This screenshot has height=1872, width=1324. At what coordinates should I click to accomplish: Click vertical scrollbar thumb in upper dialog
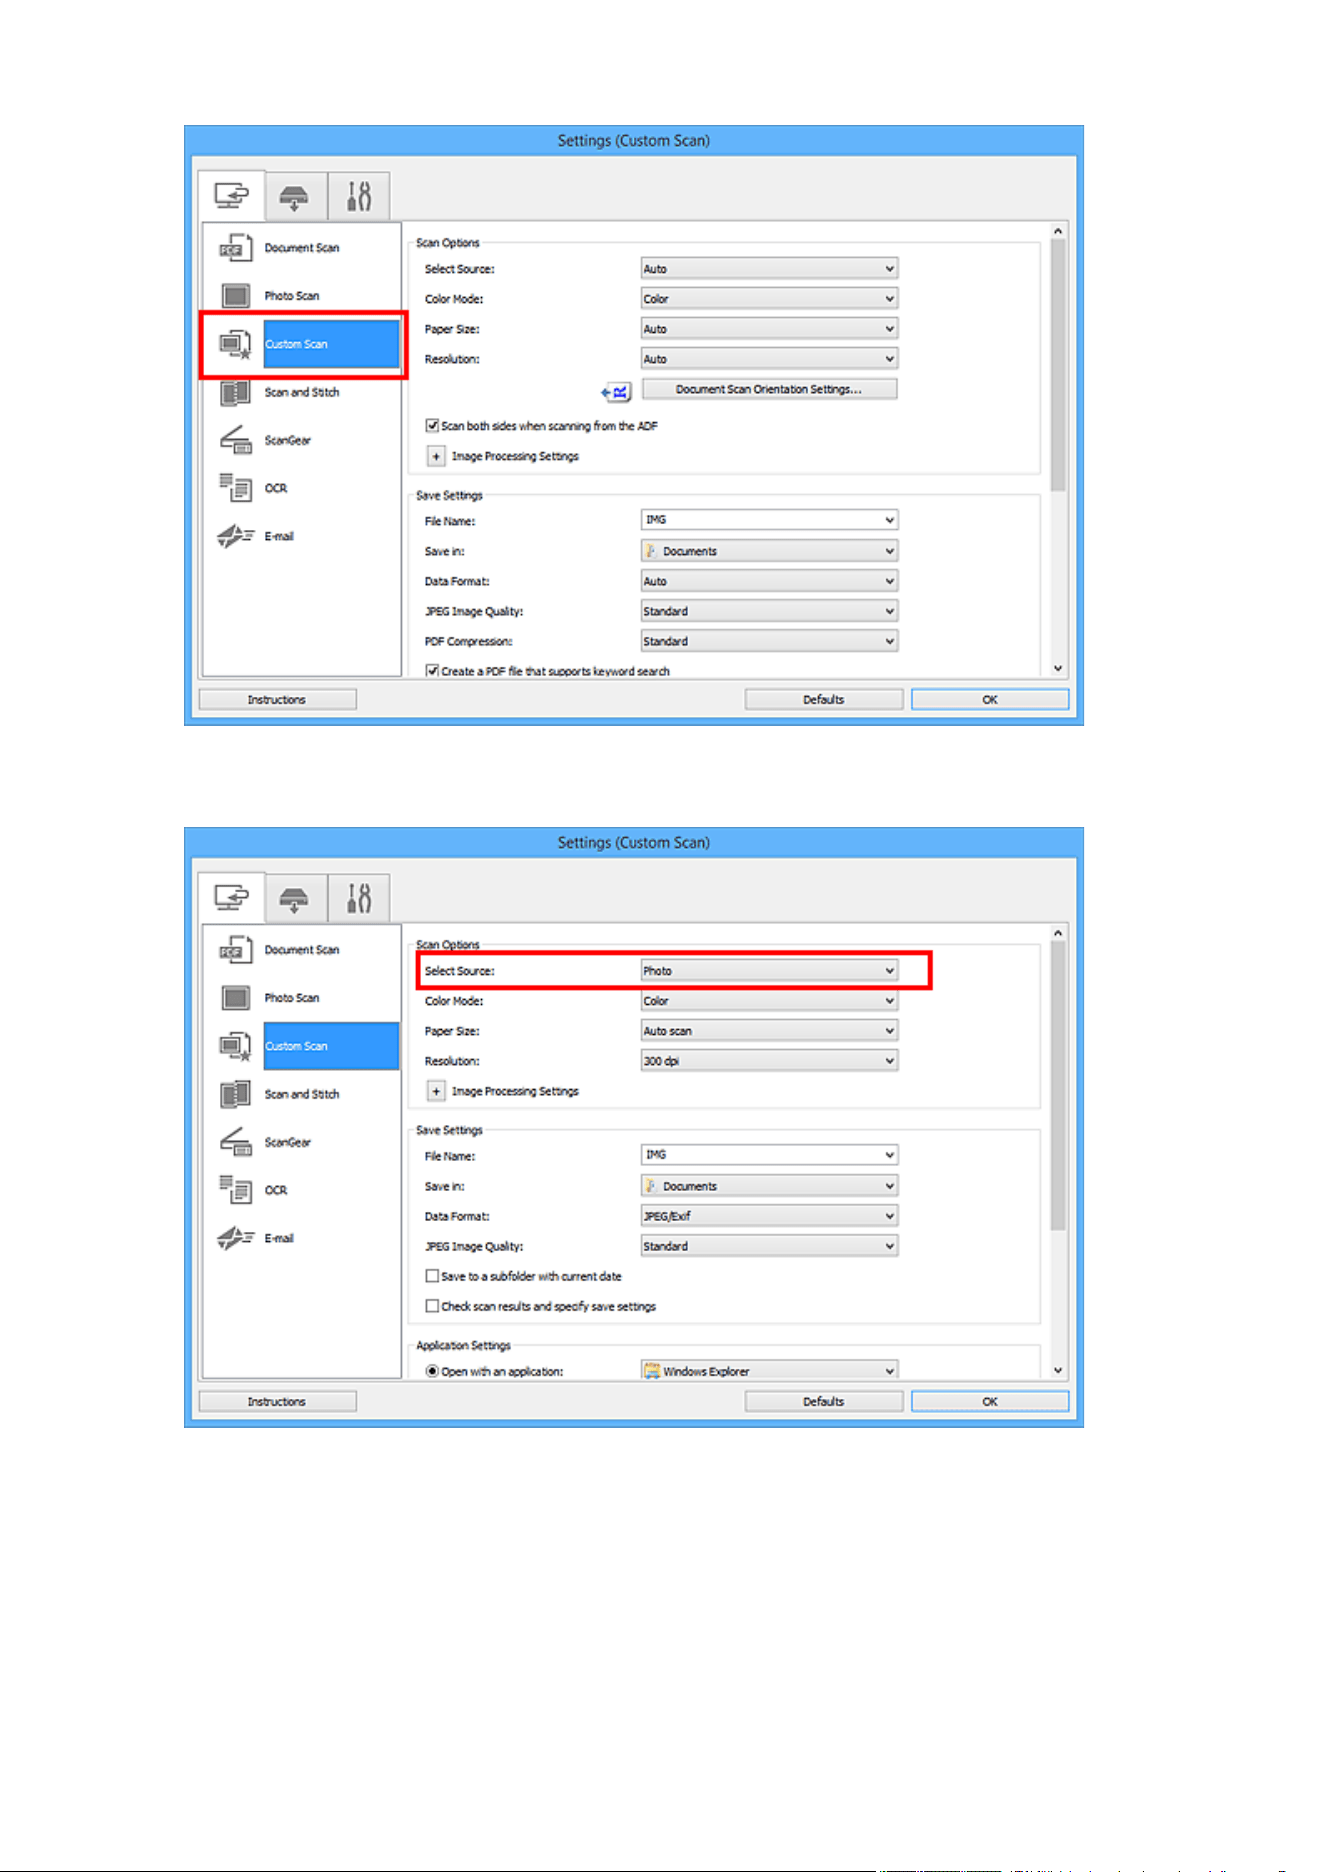click(1058, 365)
